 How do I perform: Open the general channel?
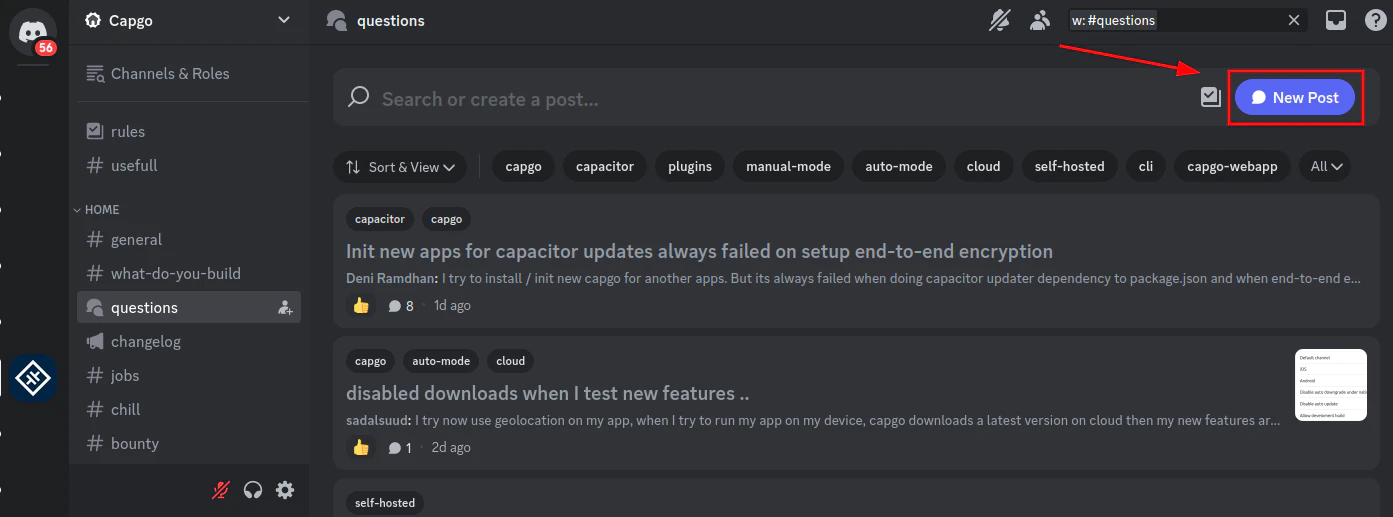point(136,240)
